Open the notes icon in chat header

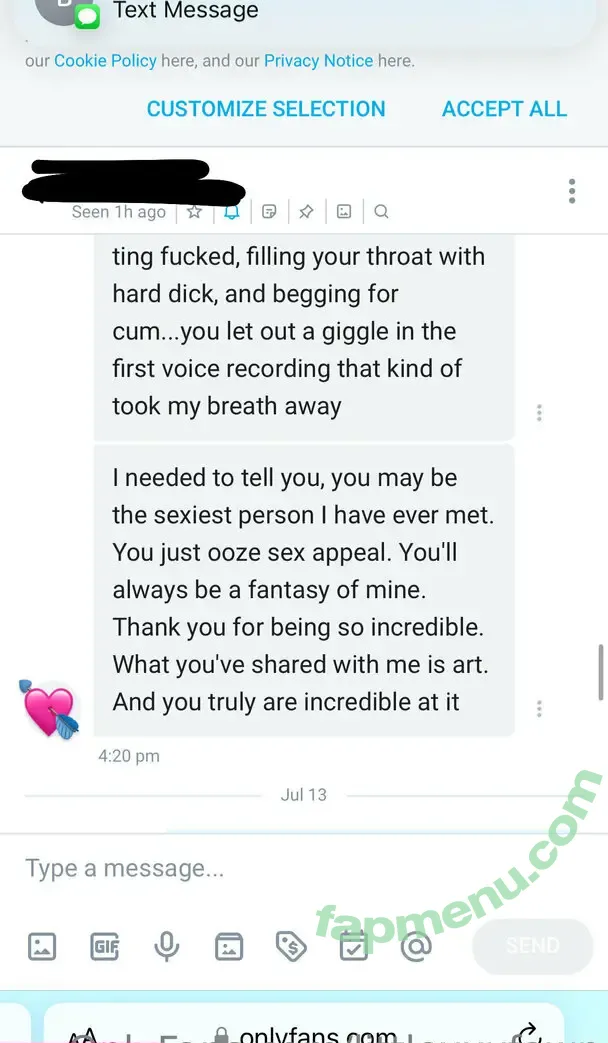(269, 212)
